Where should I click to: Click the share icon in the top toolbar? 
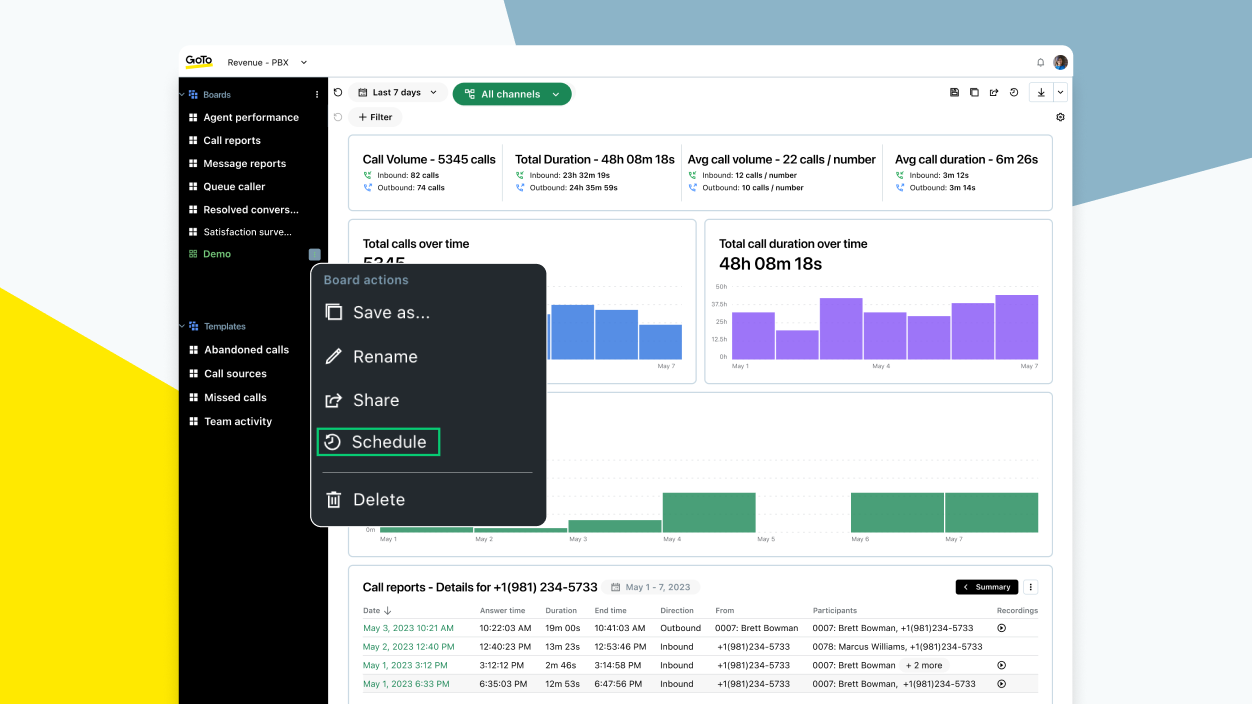(994, 92)
